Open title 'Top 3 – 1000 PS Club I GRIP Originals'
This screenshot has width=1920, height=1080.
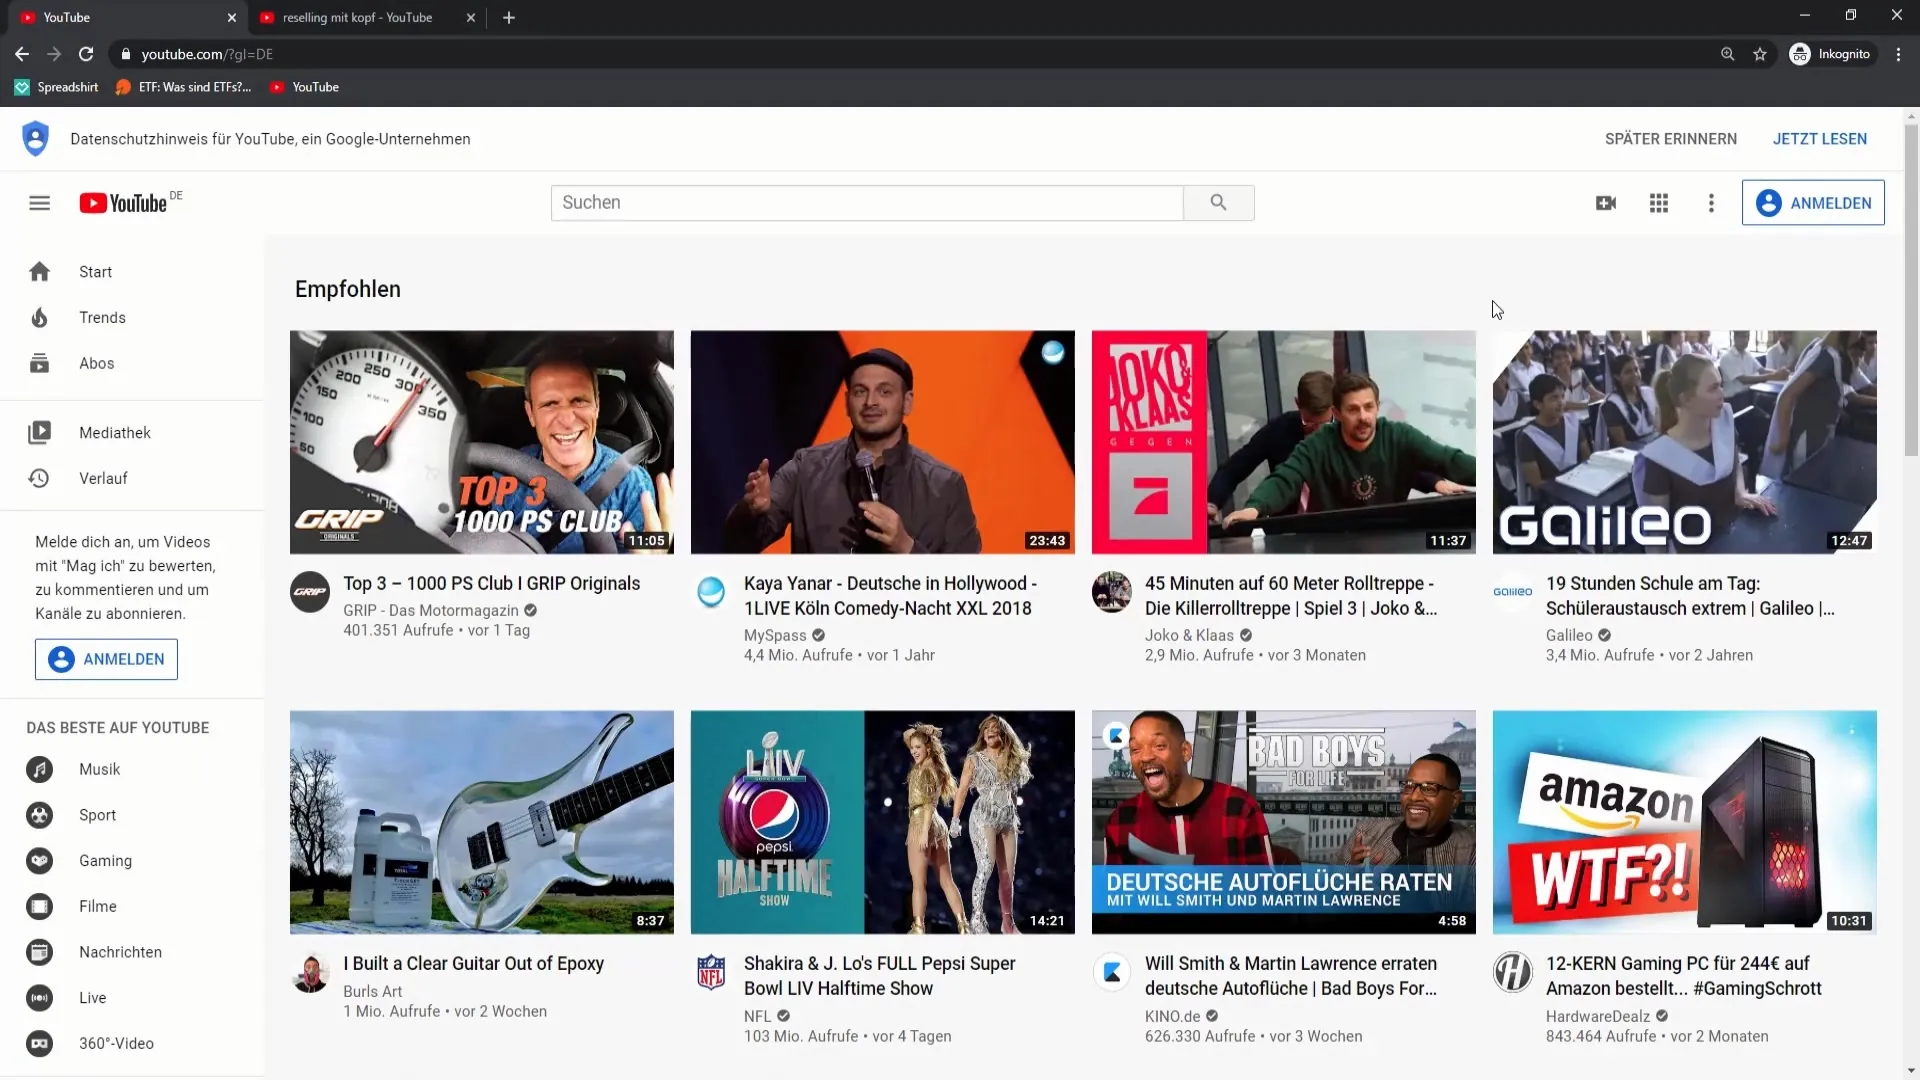click(x=492, y=583)
